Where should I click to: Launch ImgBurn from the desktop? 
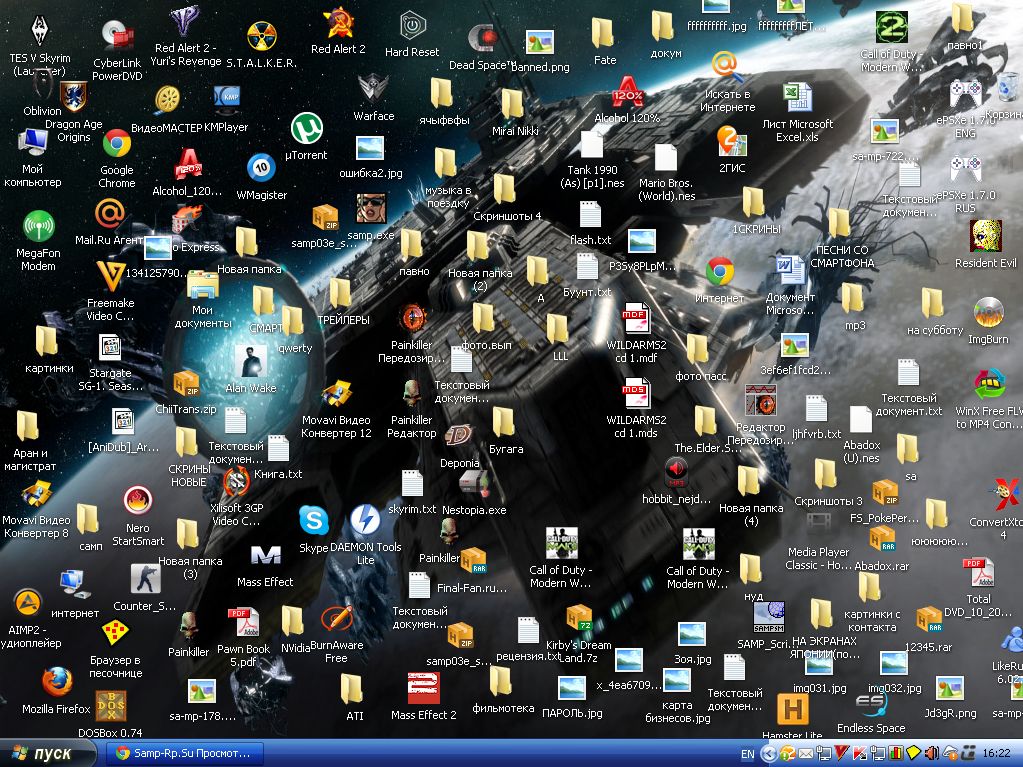(x=988, y=312)
